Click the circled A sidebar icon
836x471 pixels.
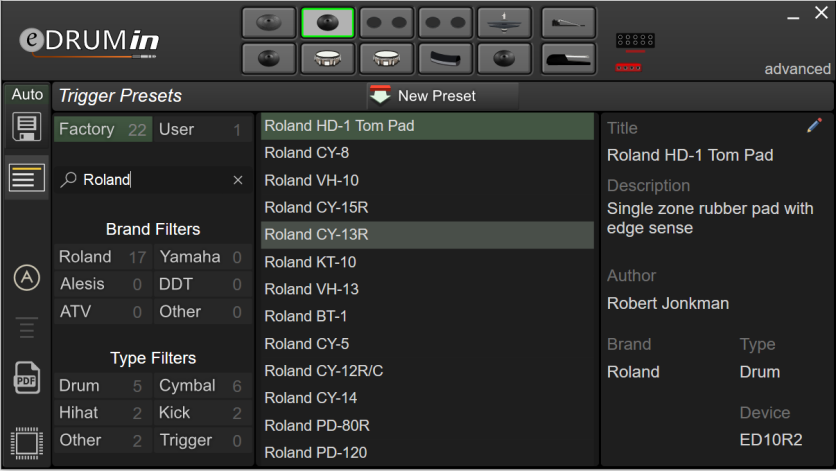[x=27, y=277]
